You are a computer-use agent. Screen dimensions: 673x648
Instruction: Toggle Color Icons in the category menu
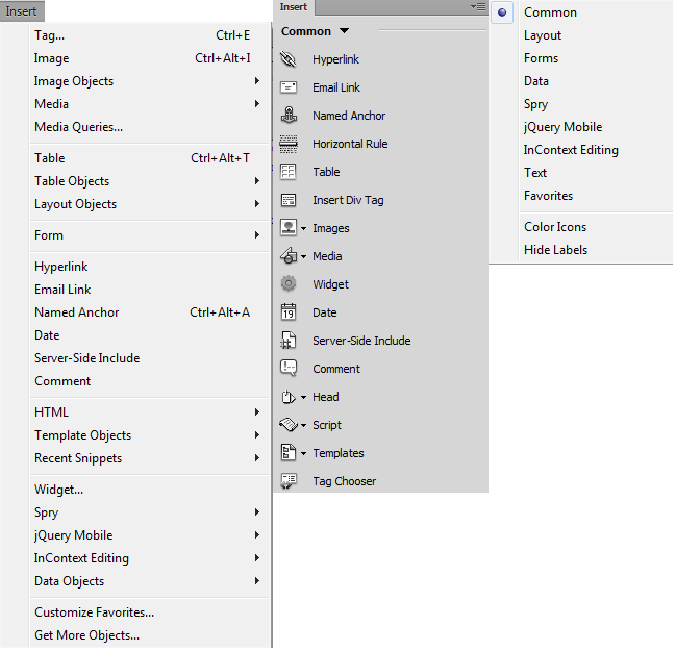click(555, 227)
